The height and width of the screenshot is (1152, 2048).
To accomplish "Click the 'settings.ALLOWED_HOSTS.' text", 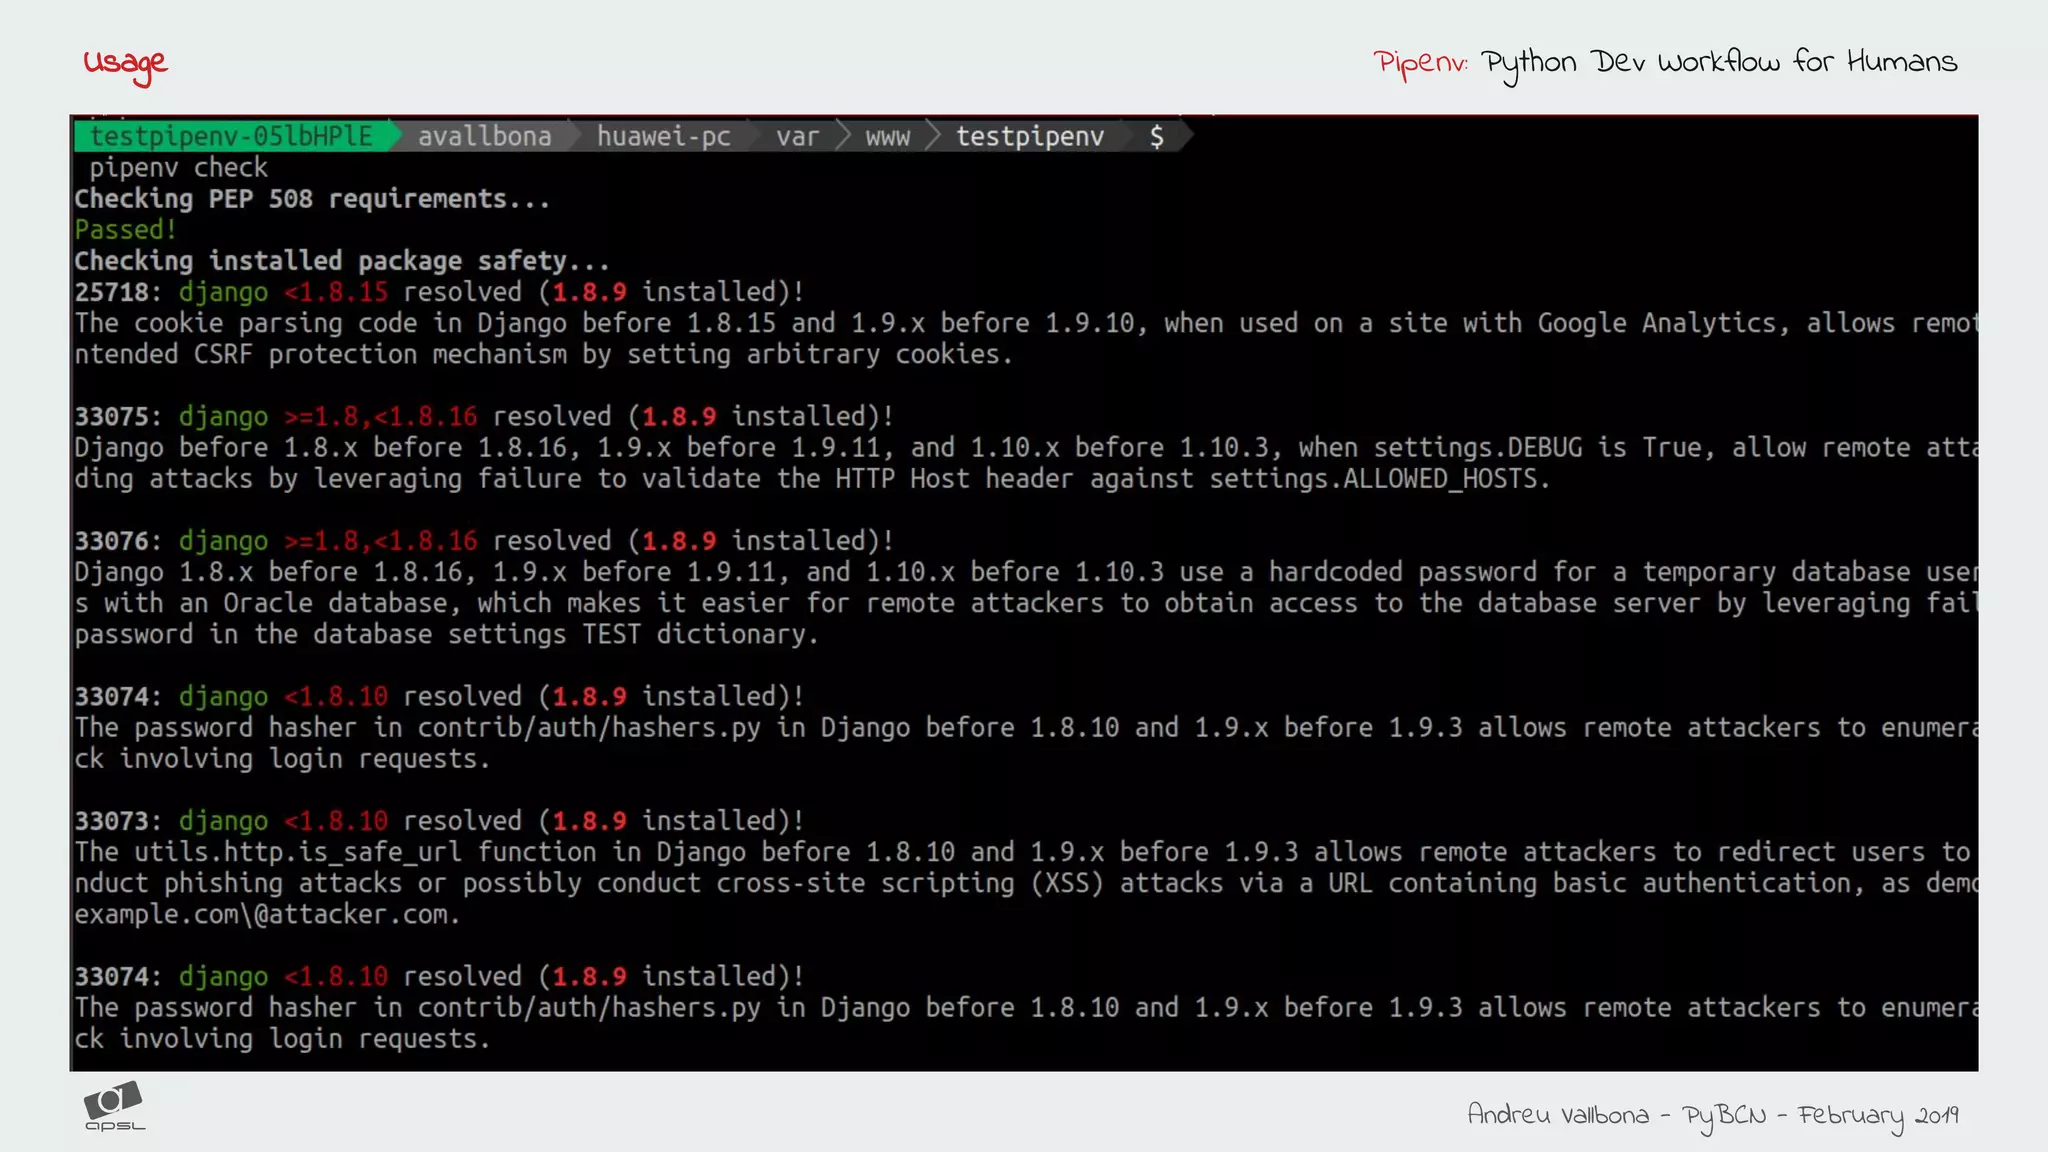I will coord(1380,478).
